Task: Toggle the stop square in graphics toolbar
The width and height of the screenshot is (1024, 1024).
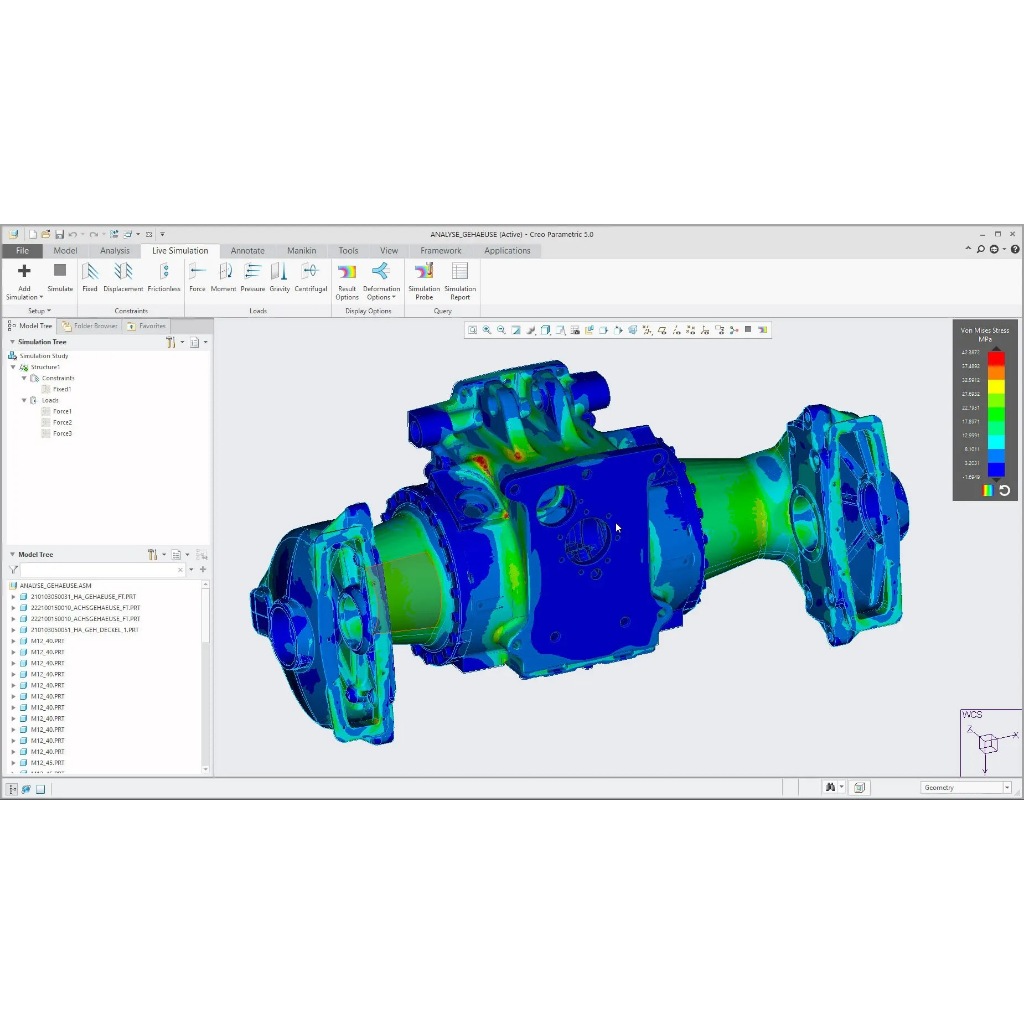Action: tap(748, 330)
